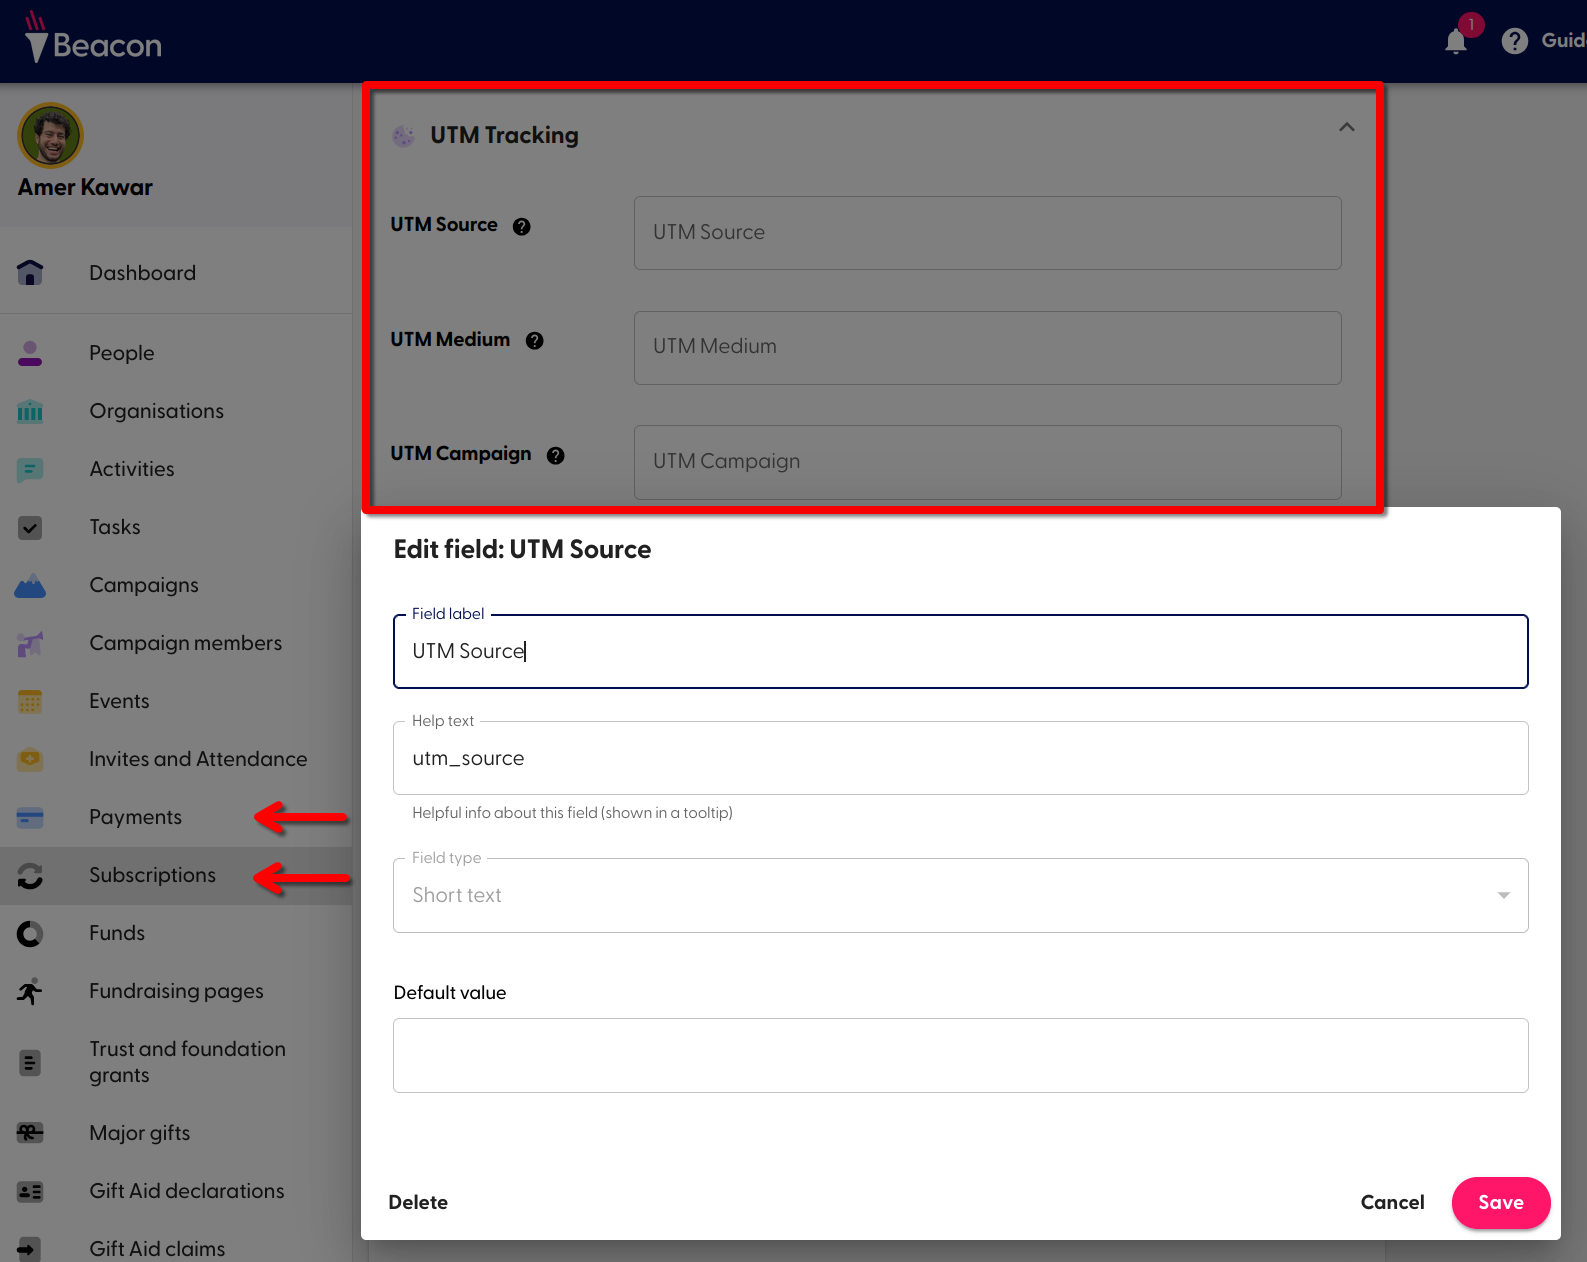Open Funds from the sidebar
The width and height of the screenshot is (1587, 1262).
pyautogui.click(x=117, y=933)
